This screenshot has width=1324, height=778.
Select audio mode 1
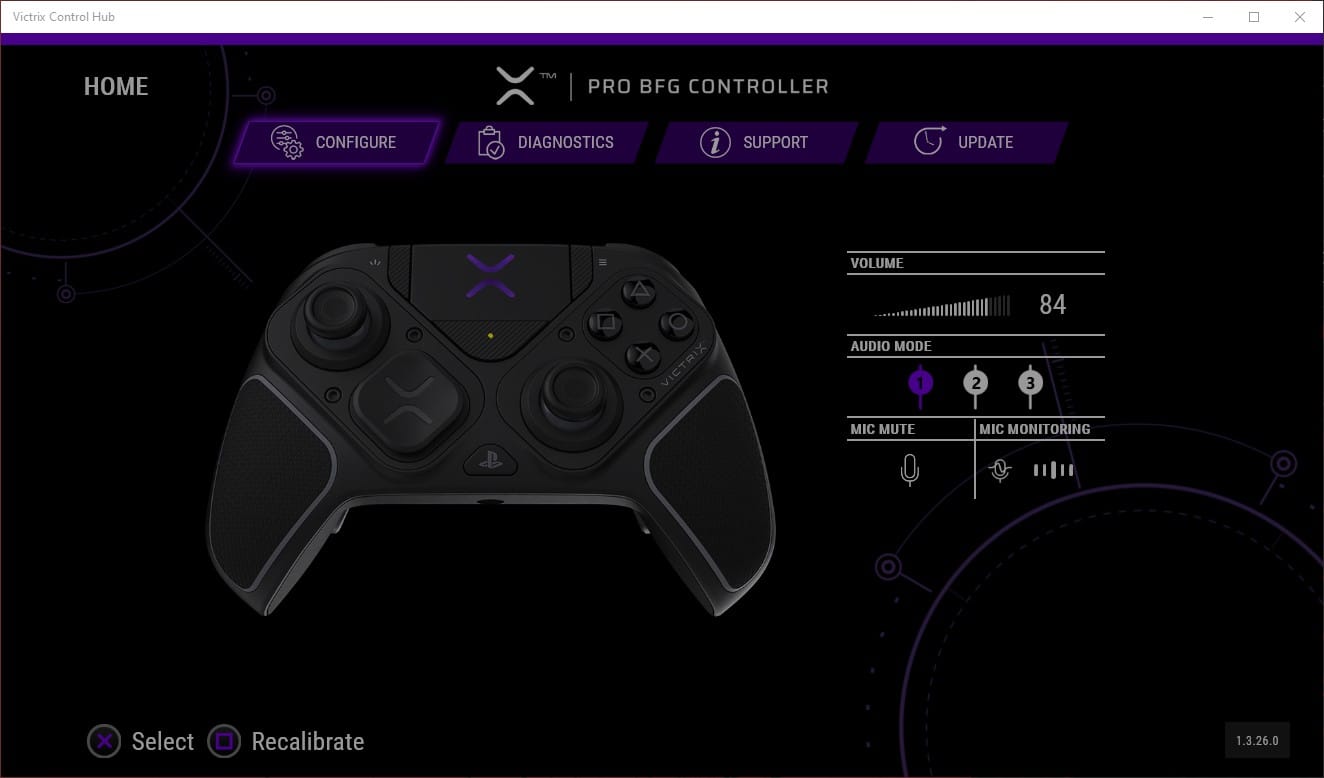[x=921, y=383]
